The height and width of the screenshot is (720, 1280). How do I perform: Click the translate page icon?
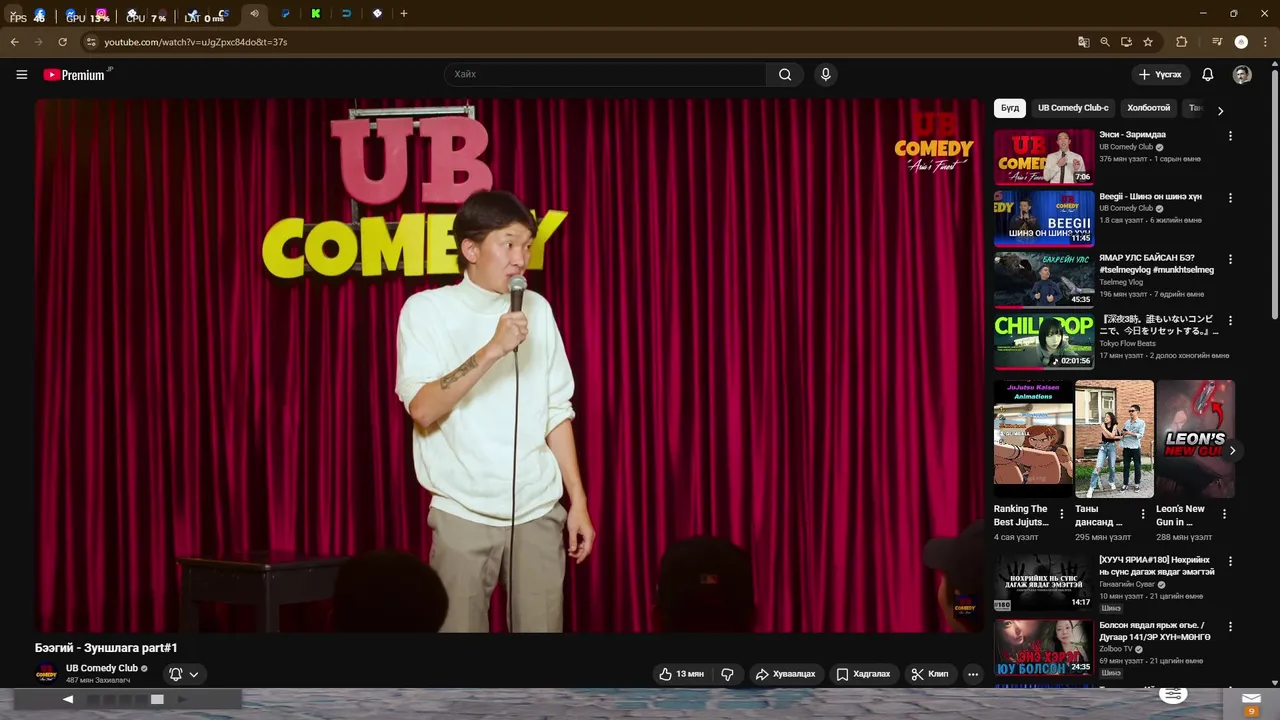(1083, 42)
